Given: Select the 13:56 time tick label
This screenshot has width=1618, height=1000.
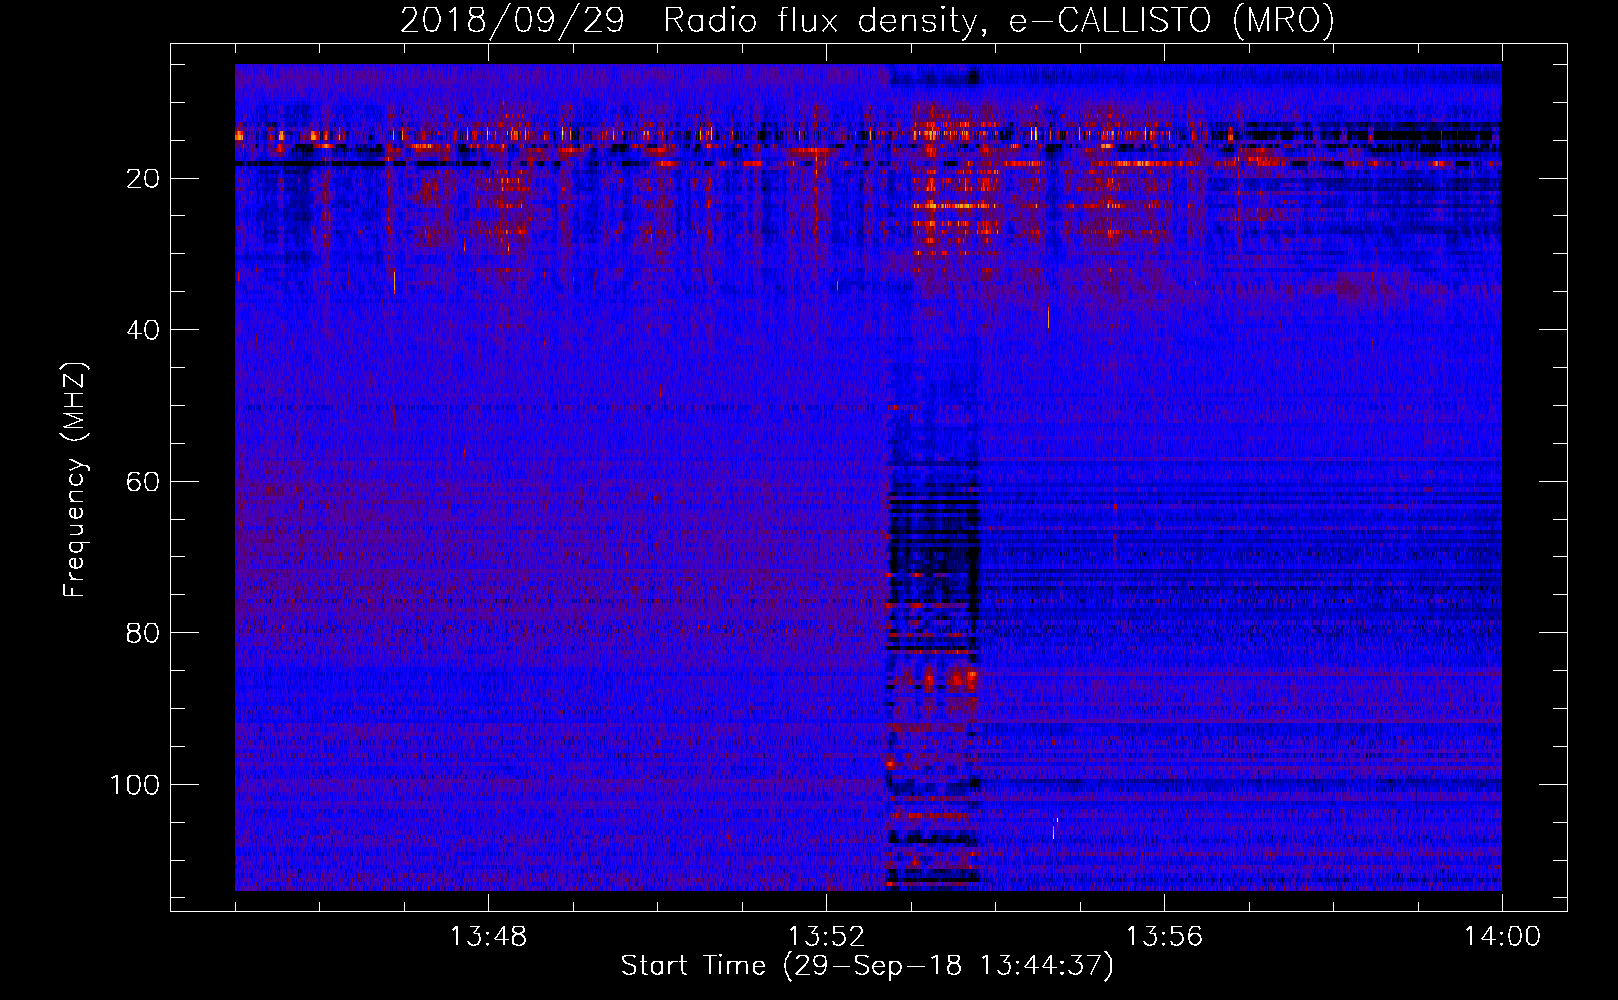Looking at the screenshot, I should click(1164, 937).
